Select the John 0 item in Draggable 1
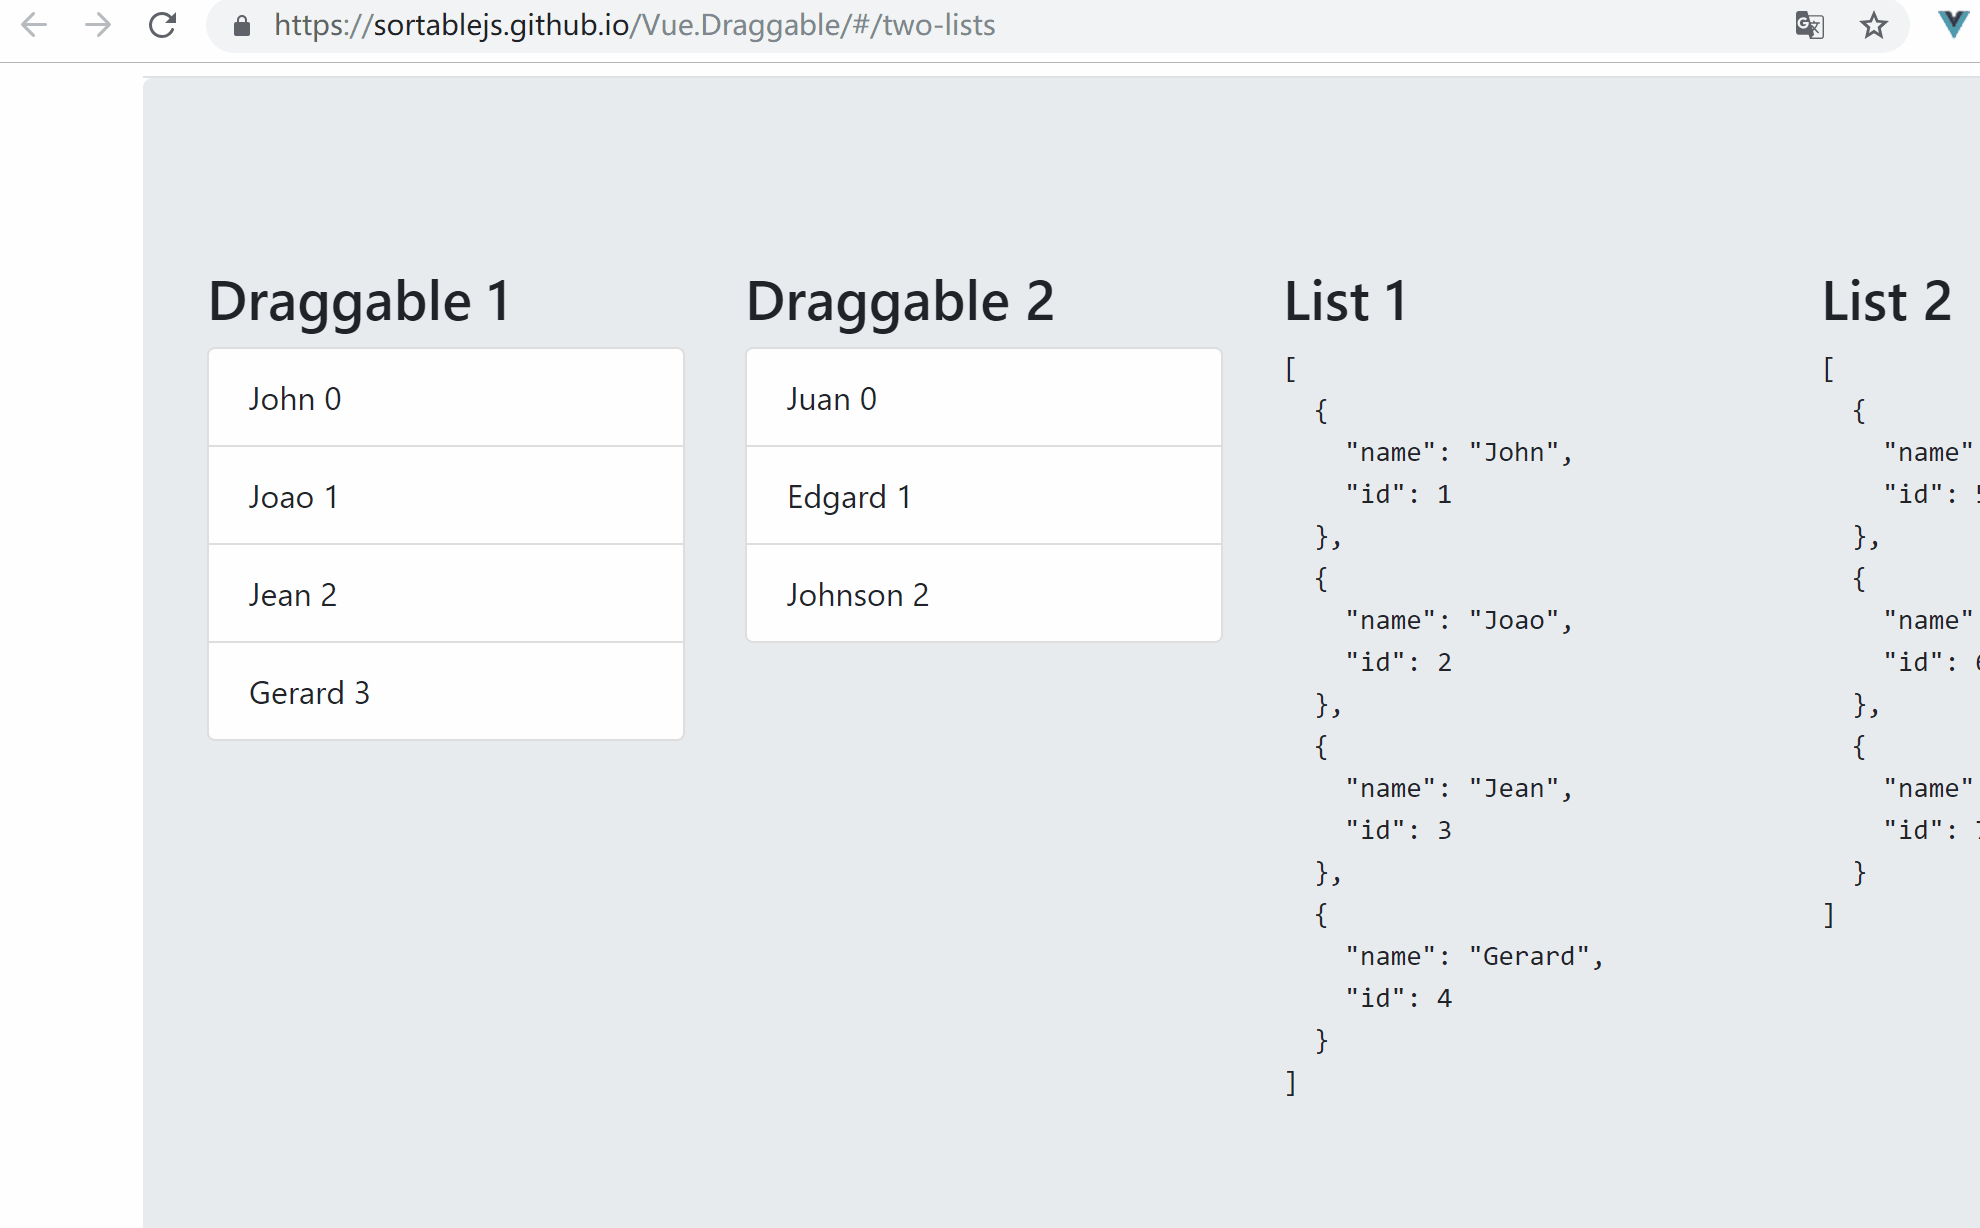The width and height of the screenshot is (1980, 1228). tap(445, 397)
